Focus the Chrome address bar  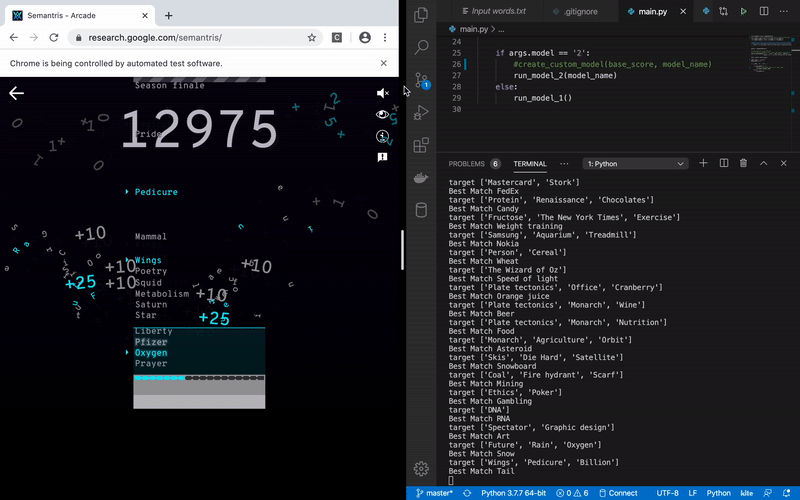(196, 37)
